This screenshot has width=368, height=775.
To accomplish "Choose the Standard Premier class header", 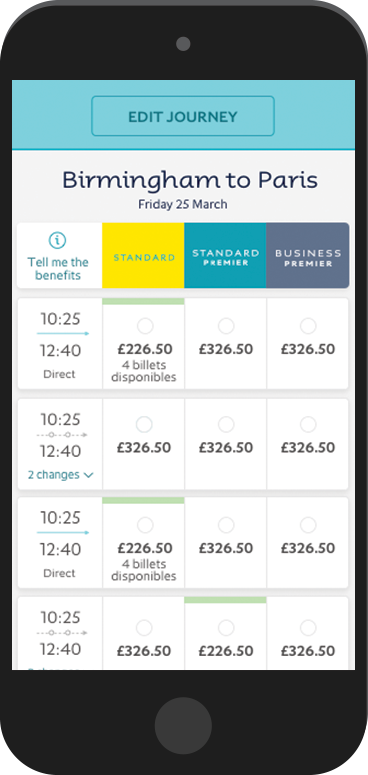I will pyautogui.click(x=225, y=256).
